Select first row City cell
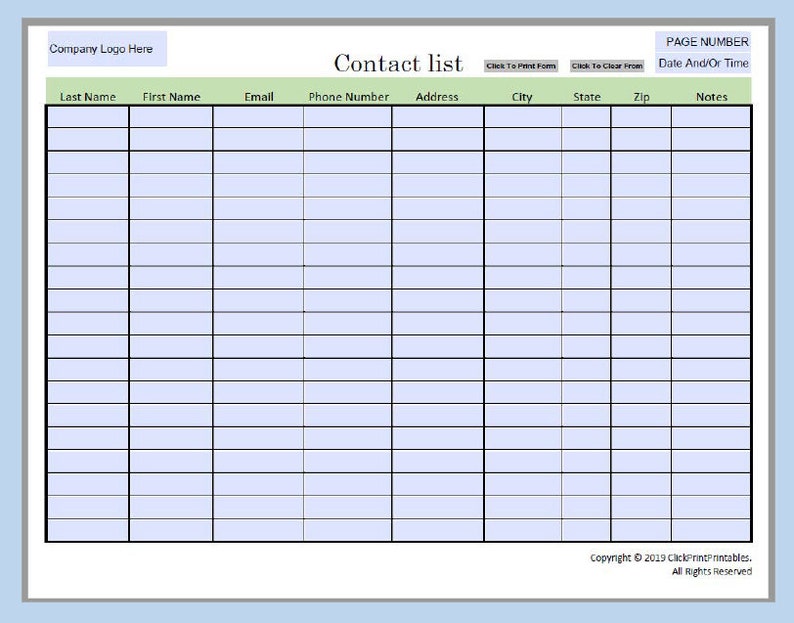 tap(523, 117)
